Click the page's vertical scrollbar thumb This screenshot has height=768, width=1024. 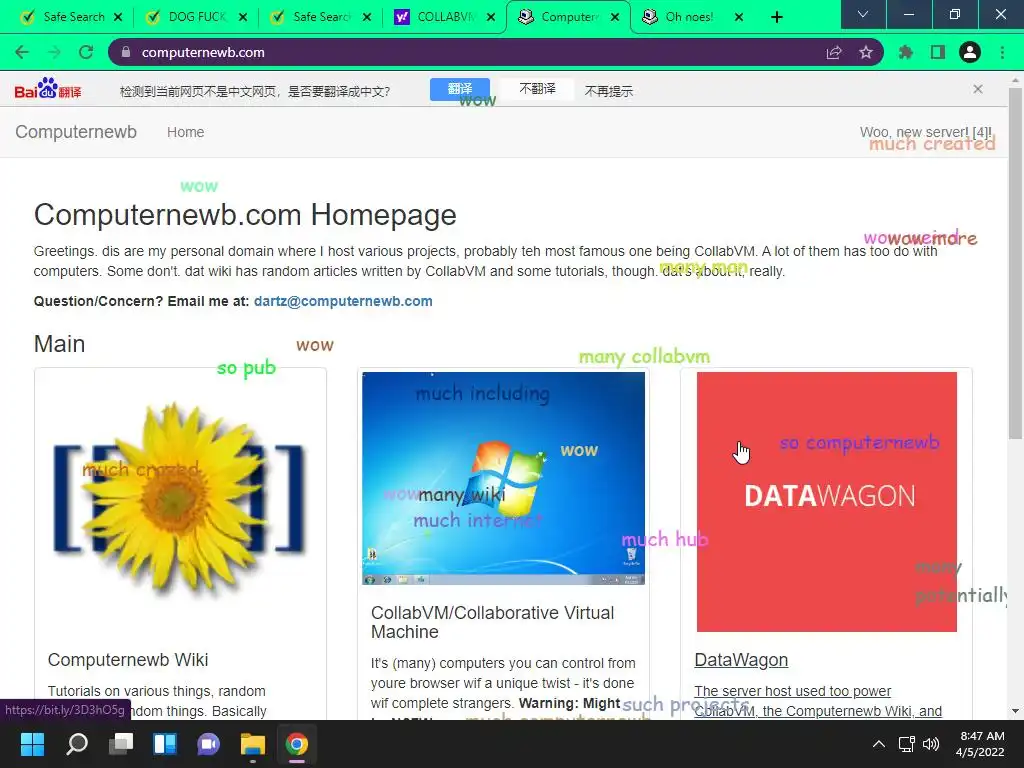1016,263
